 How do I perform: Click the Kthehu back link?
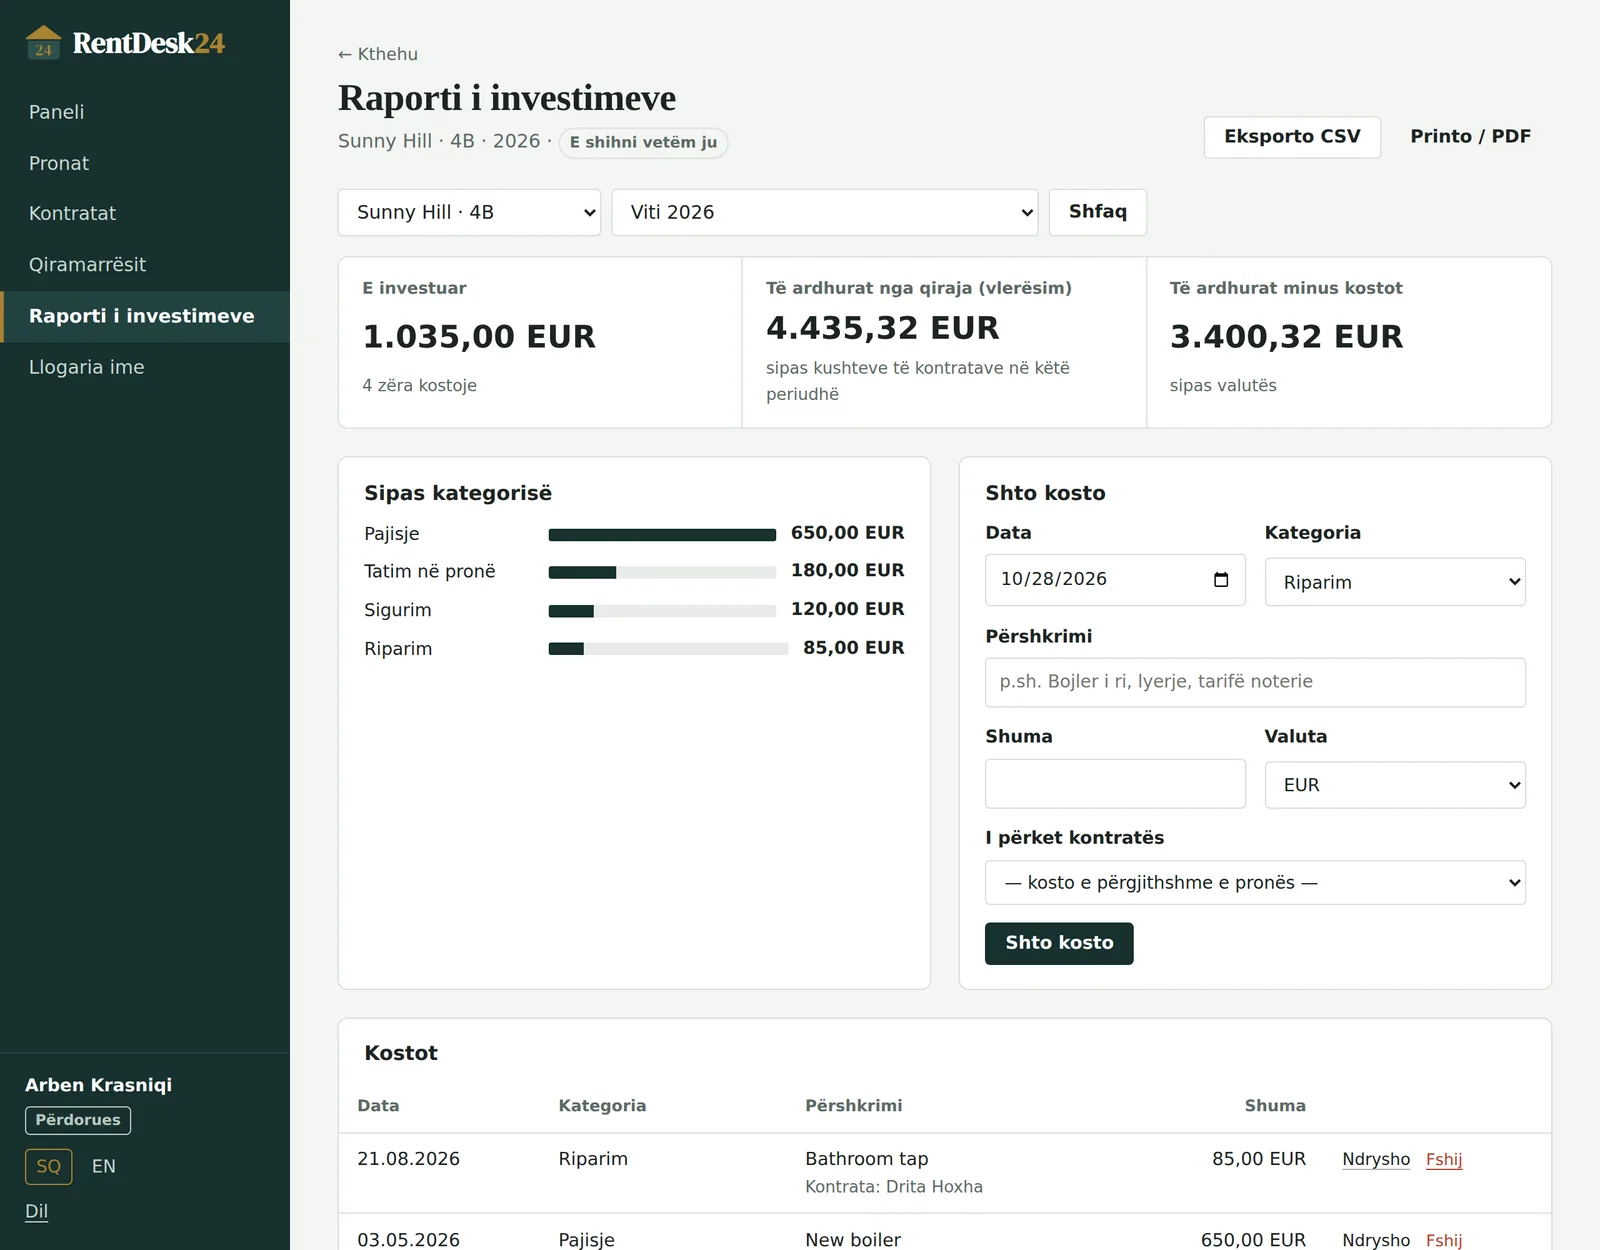[x=378, y=54]
